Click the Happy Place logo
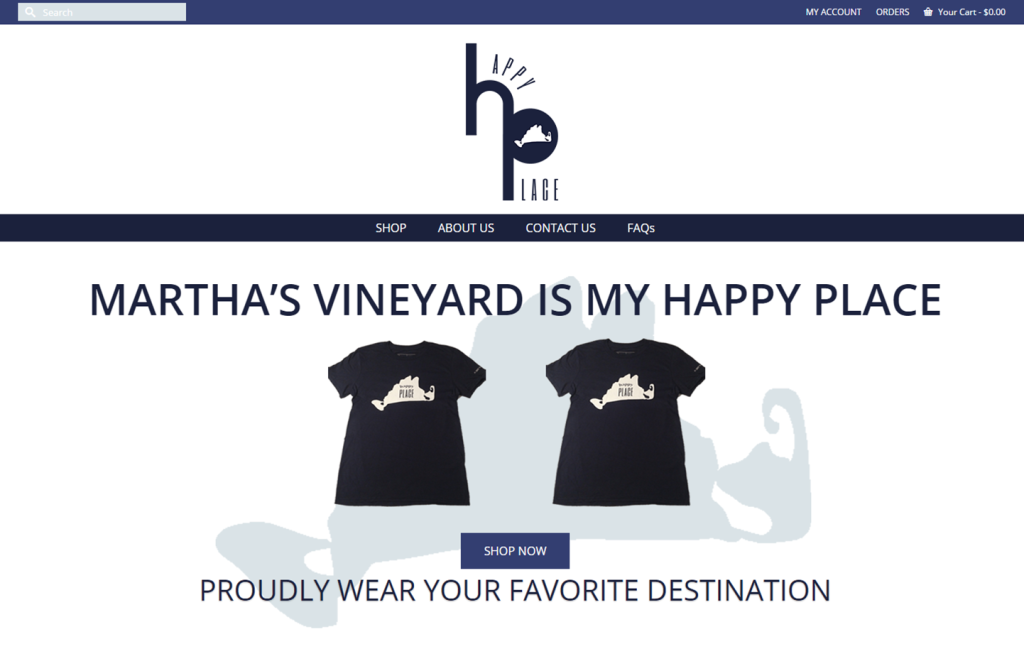This screenshot has width=1024, height=649. point(512,122)
